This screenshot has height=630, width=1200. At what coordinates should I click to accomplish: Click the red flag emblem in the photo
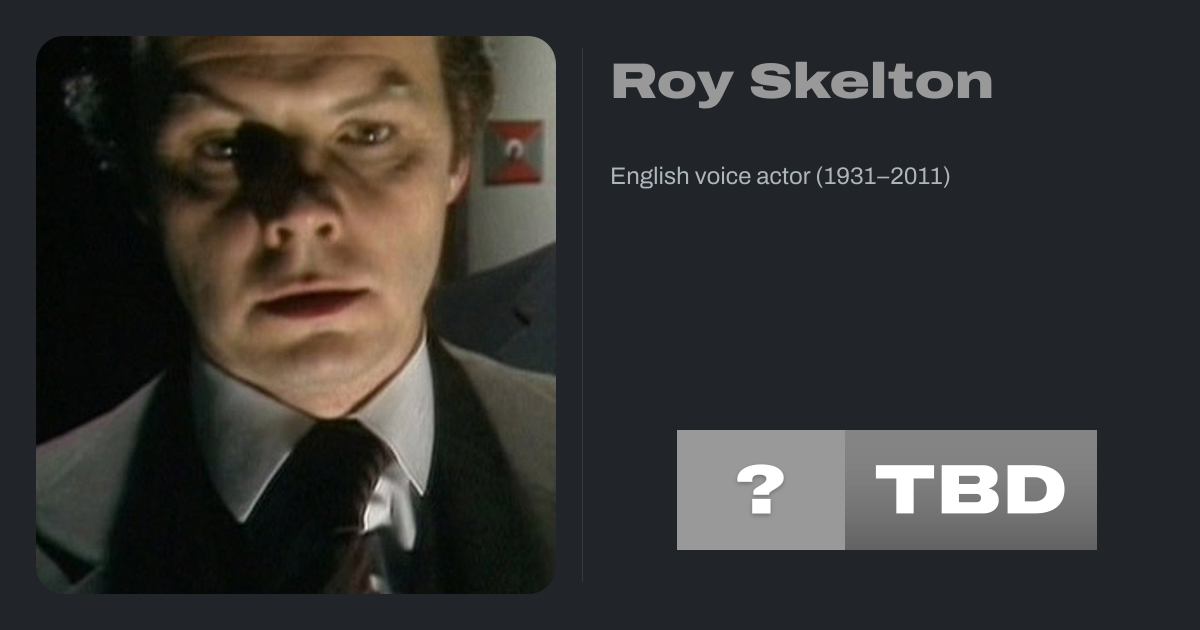point(514,152)
